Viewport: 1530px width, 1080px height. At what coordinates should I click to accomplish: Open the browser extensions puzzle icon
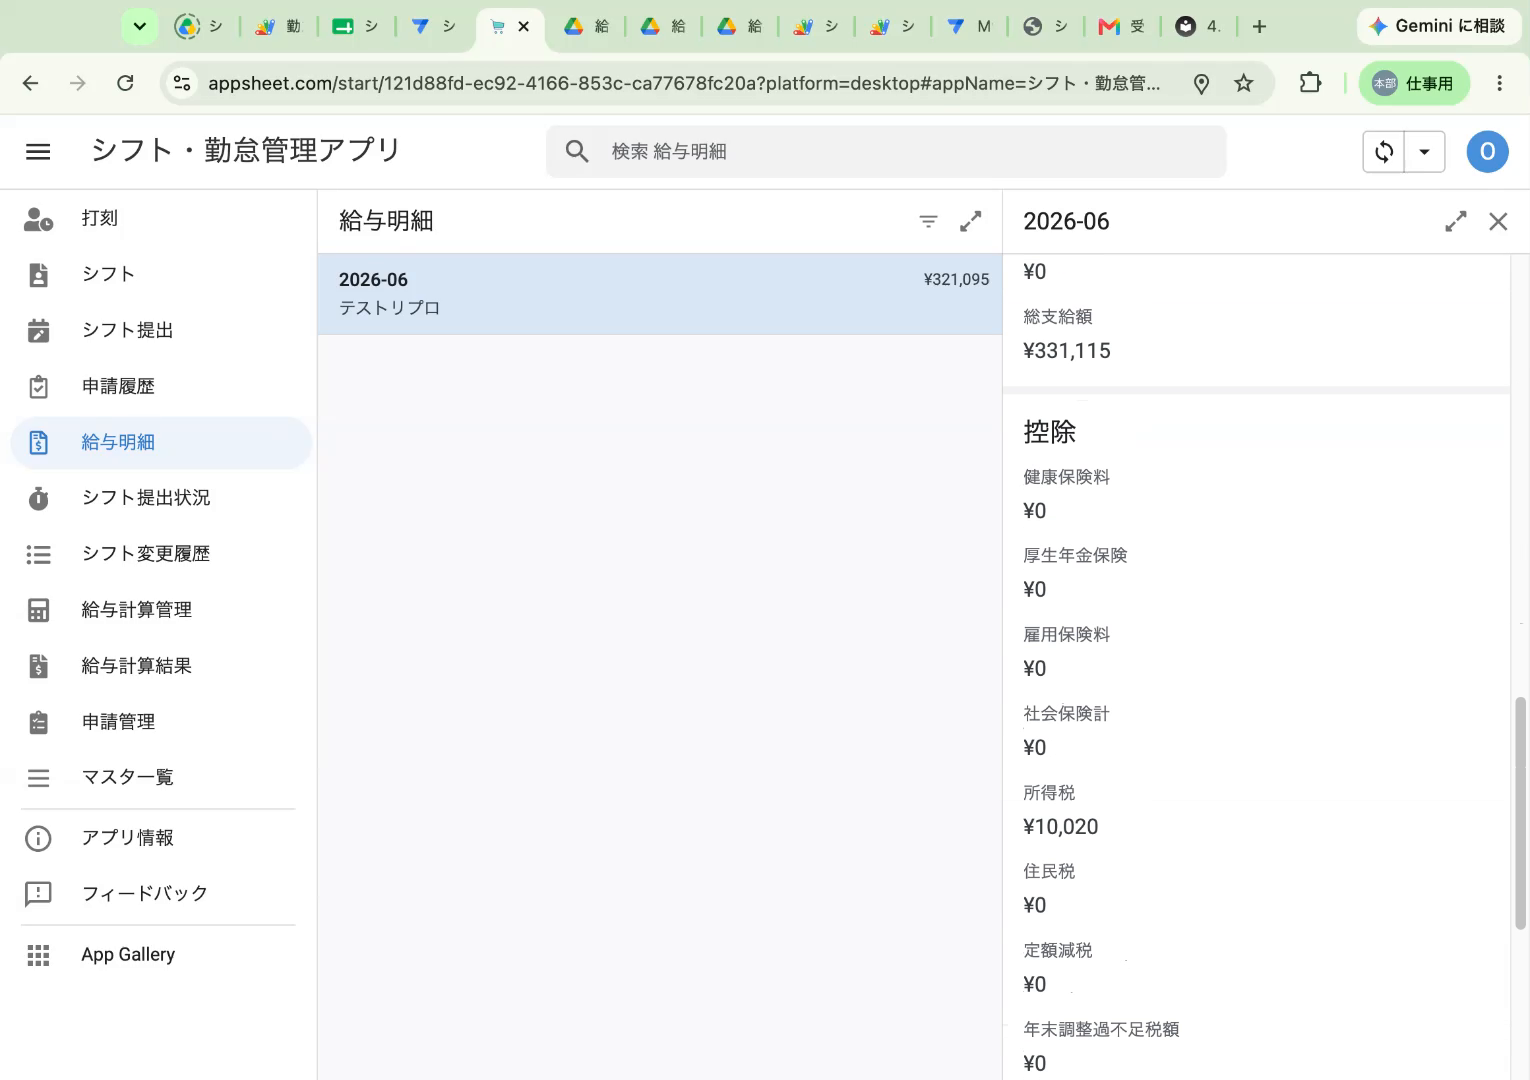(x=1310, y=83)
